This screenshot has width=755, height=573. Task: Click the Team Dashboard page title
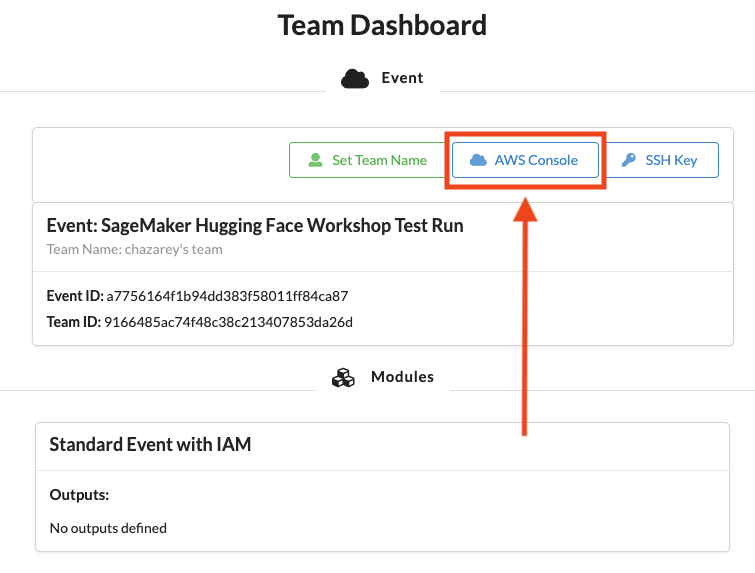[382, 25]
